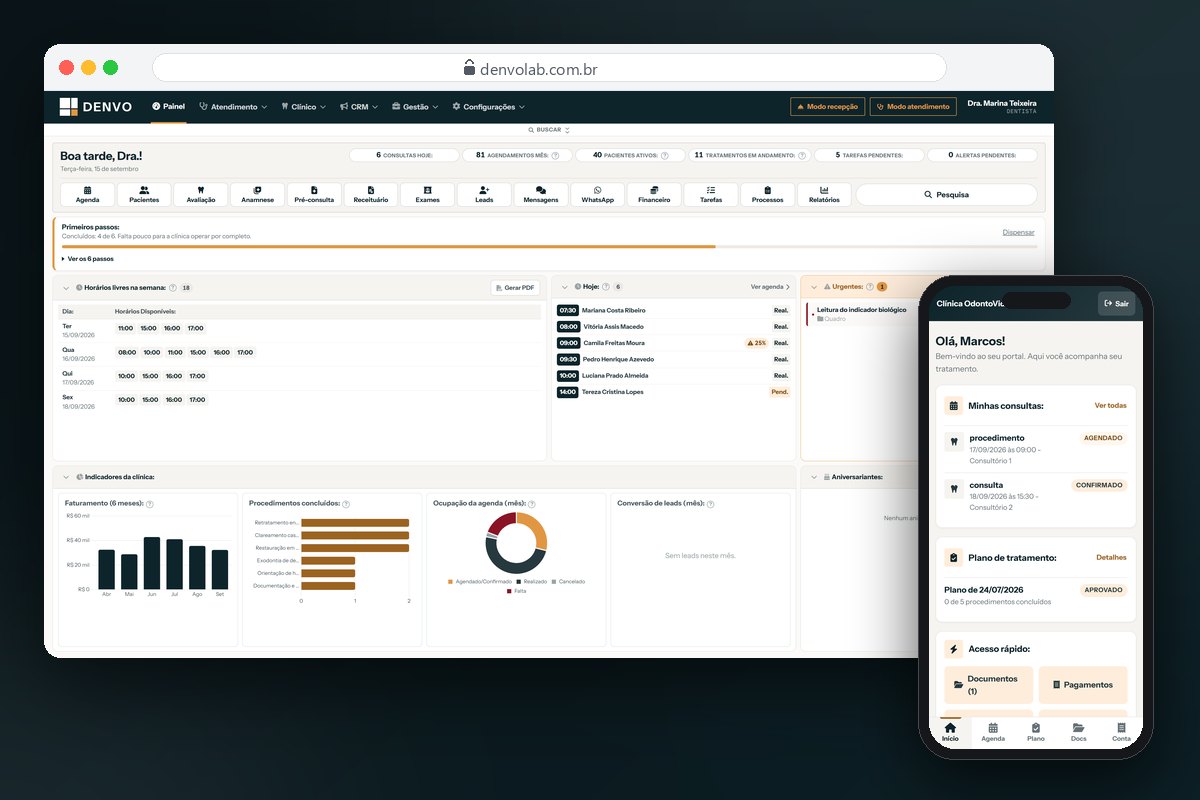Click the Pesquisa search field
This screenshot has width=1200, height=800.
click(x=946, y=195)
